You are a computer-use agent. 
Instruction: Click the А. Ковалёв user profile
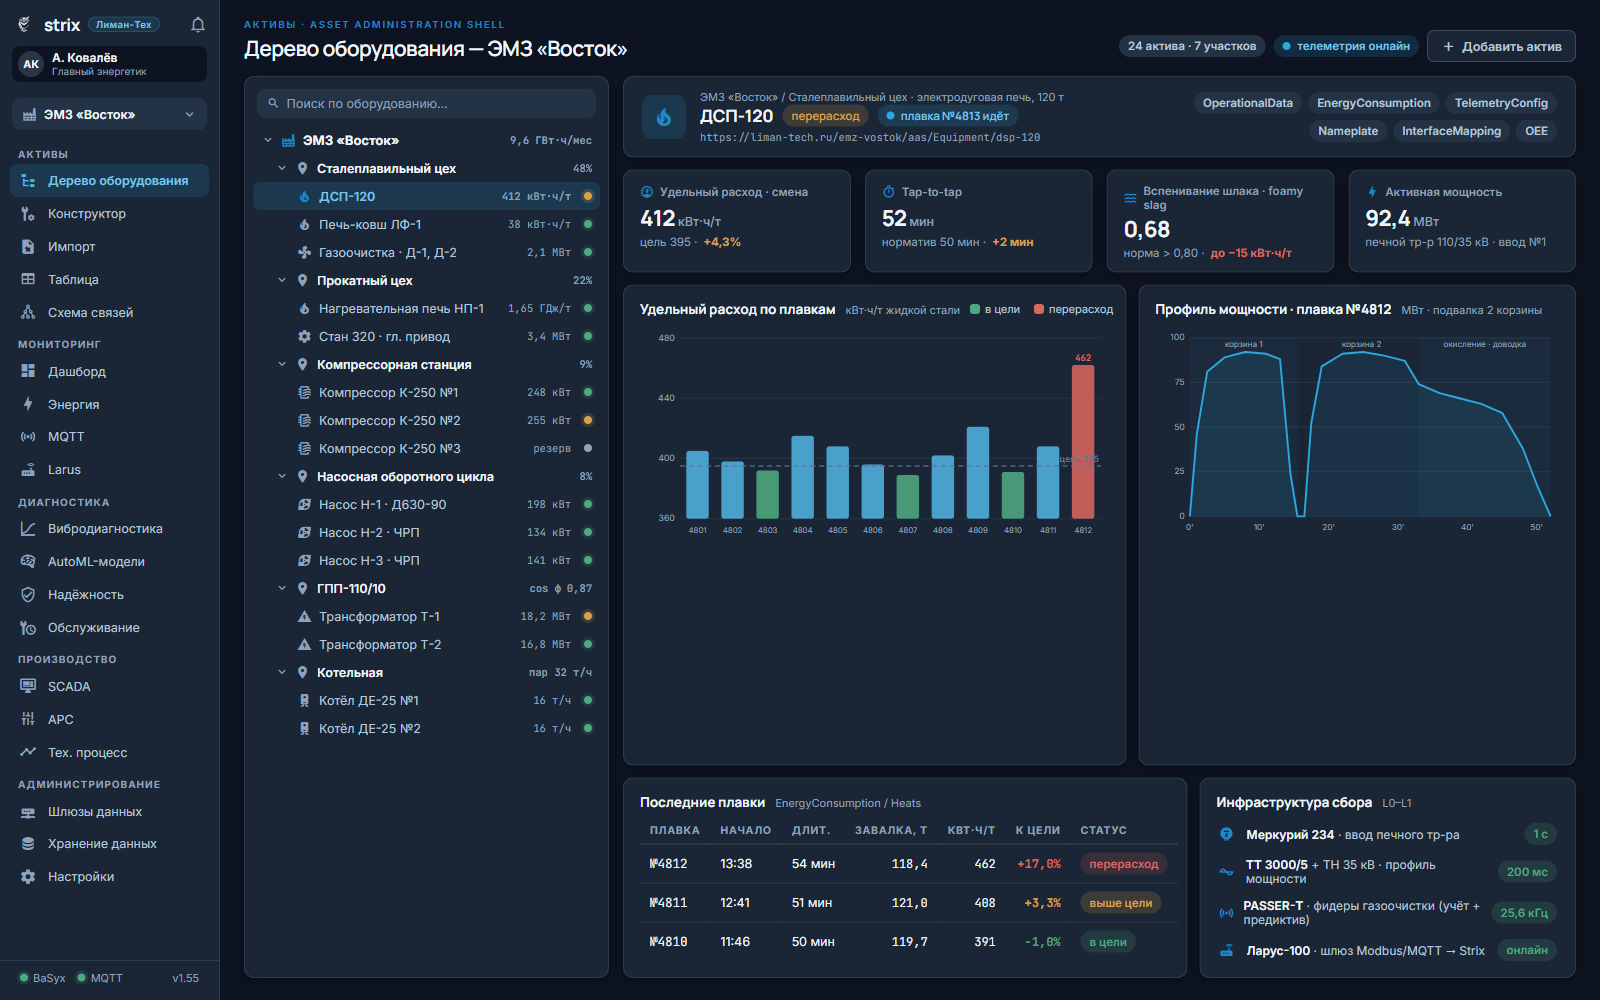(109, 64)
